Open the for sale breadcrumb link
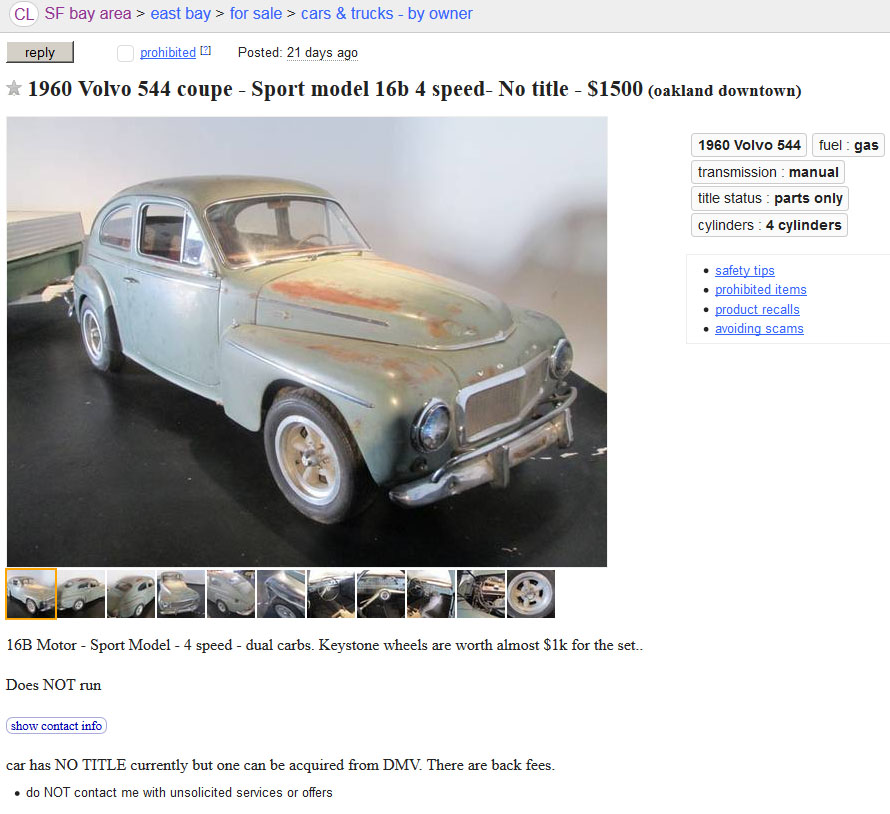Screen dimensions: 890x814 click(x=255, y=14)
